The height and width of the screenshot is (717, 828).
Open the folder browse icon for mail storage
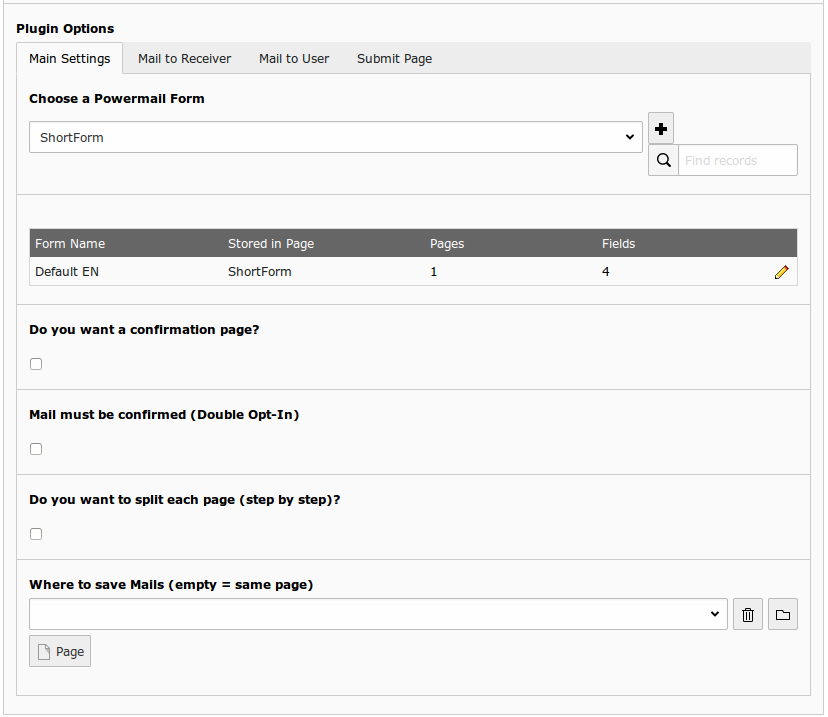(x=783, y=615)
